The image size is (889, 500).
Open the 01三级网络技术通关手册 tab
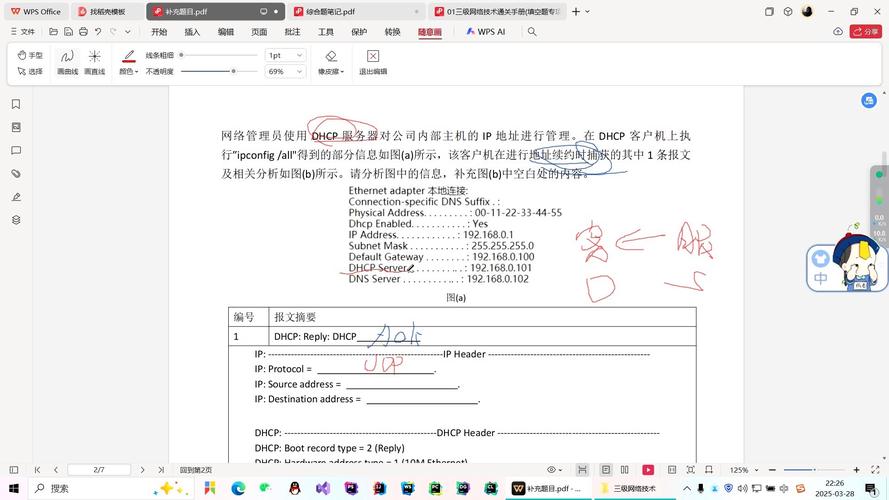pos(498,11)
